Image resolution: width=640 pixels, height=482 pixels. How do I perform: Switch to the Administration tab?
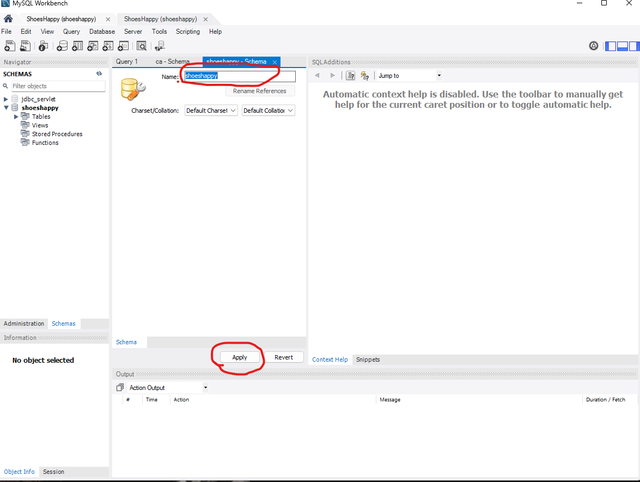tap(24, 324)
